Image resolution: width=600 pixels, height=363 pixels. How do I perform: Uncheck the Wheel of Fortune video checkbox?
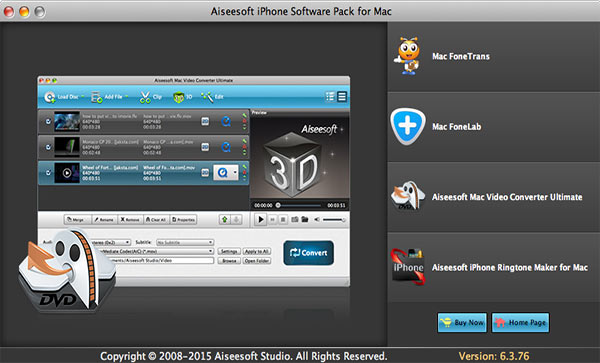49,173
